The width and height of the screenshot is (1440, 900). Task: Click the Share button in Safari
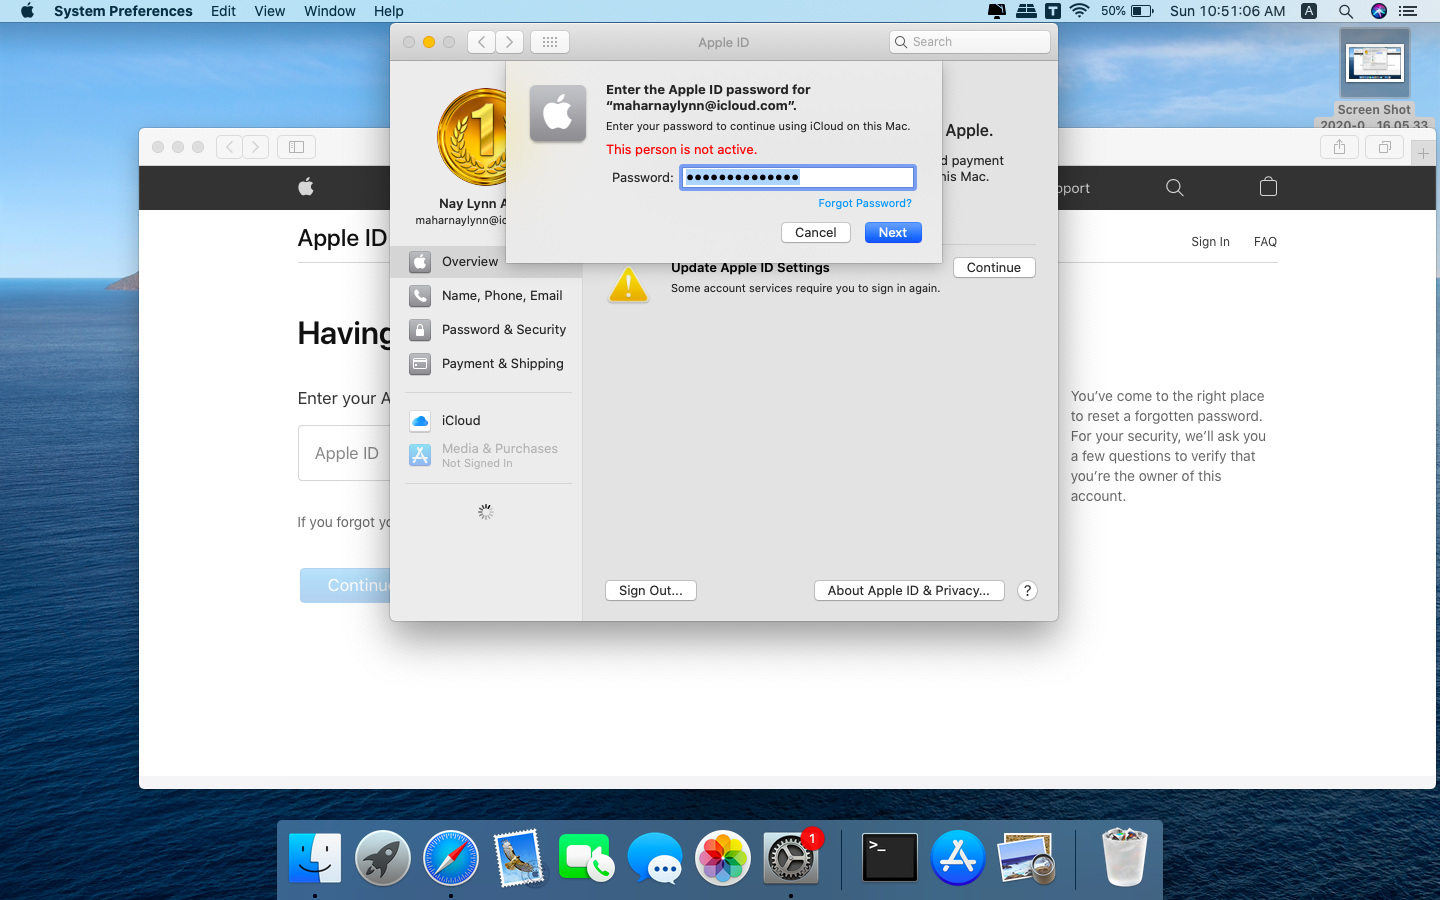[x=1339, y=147]
